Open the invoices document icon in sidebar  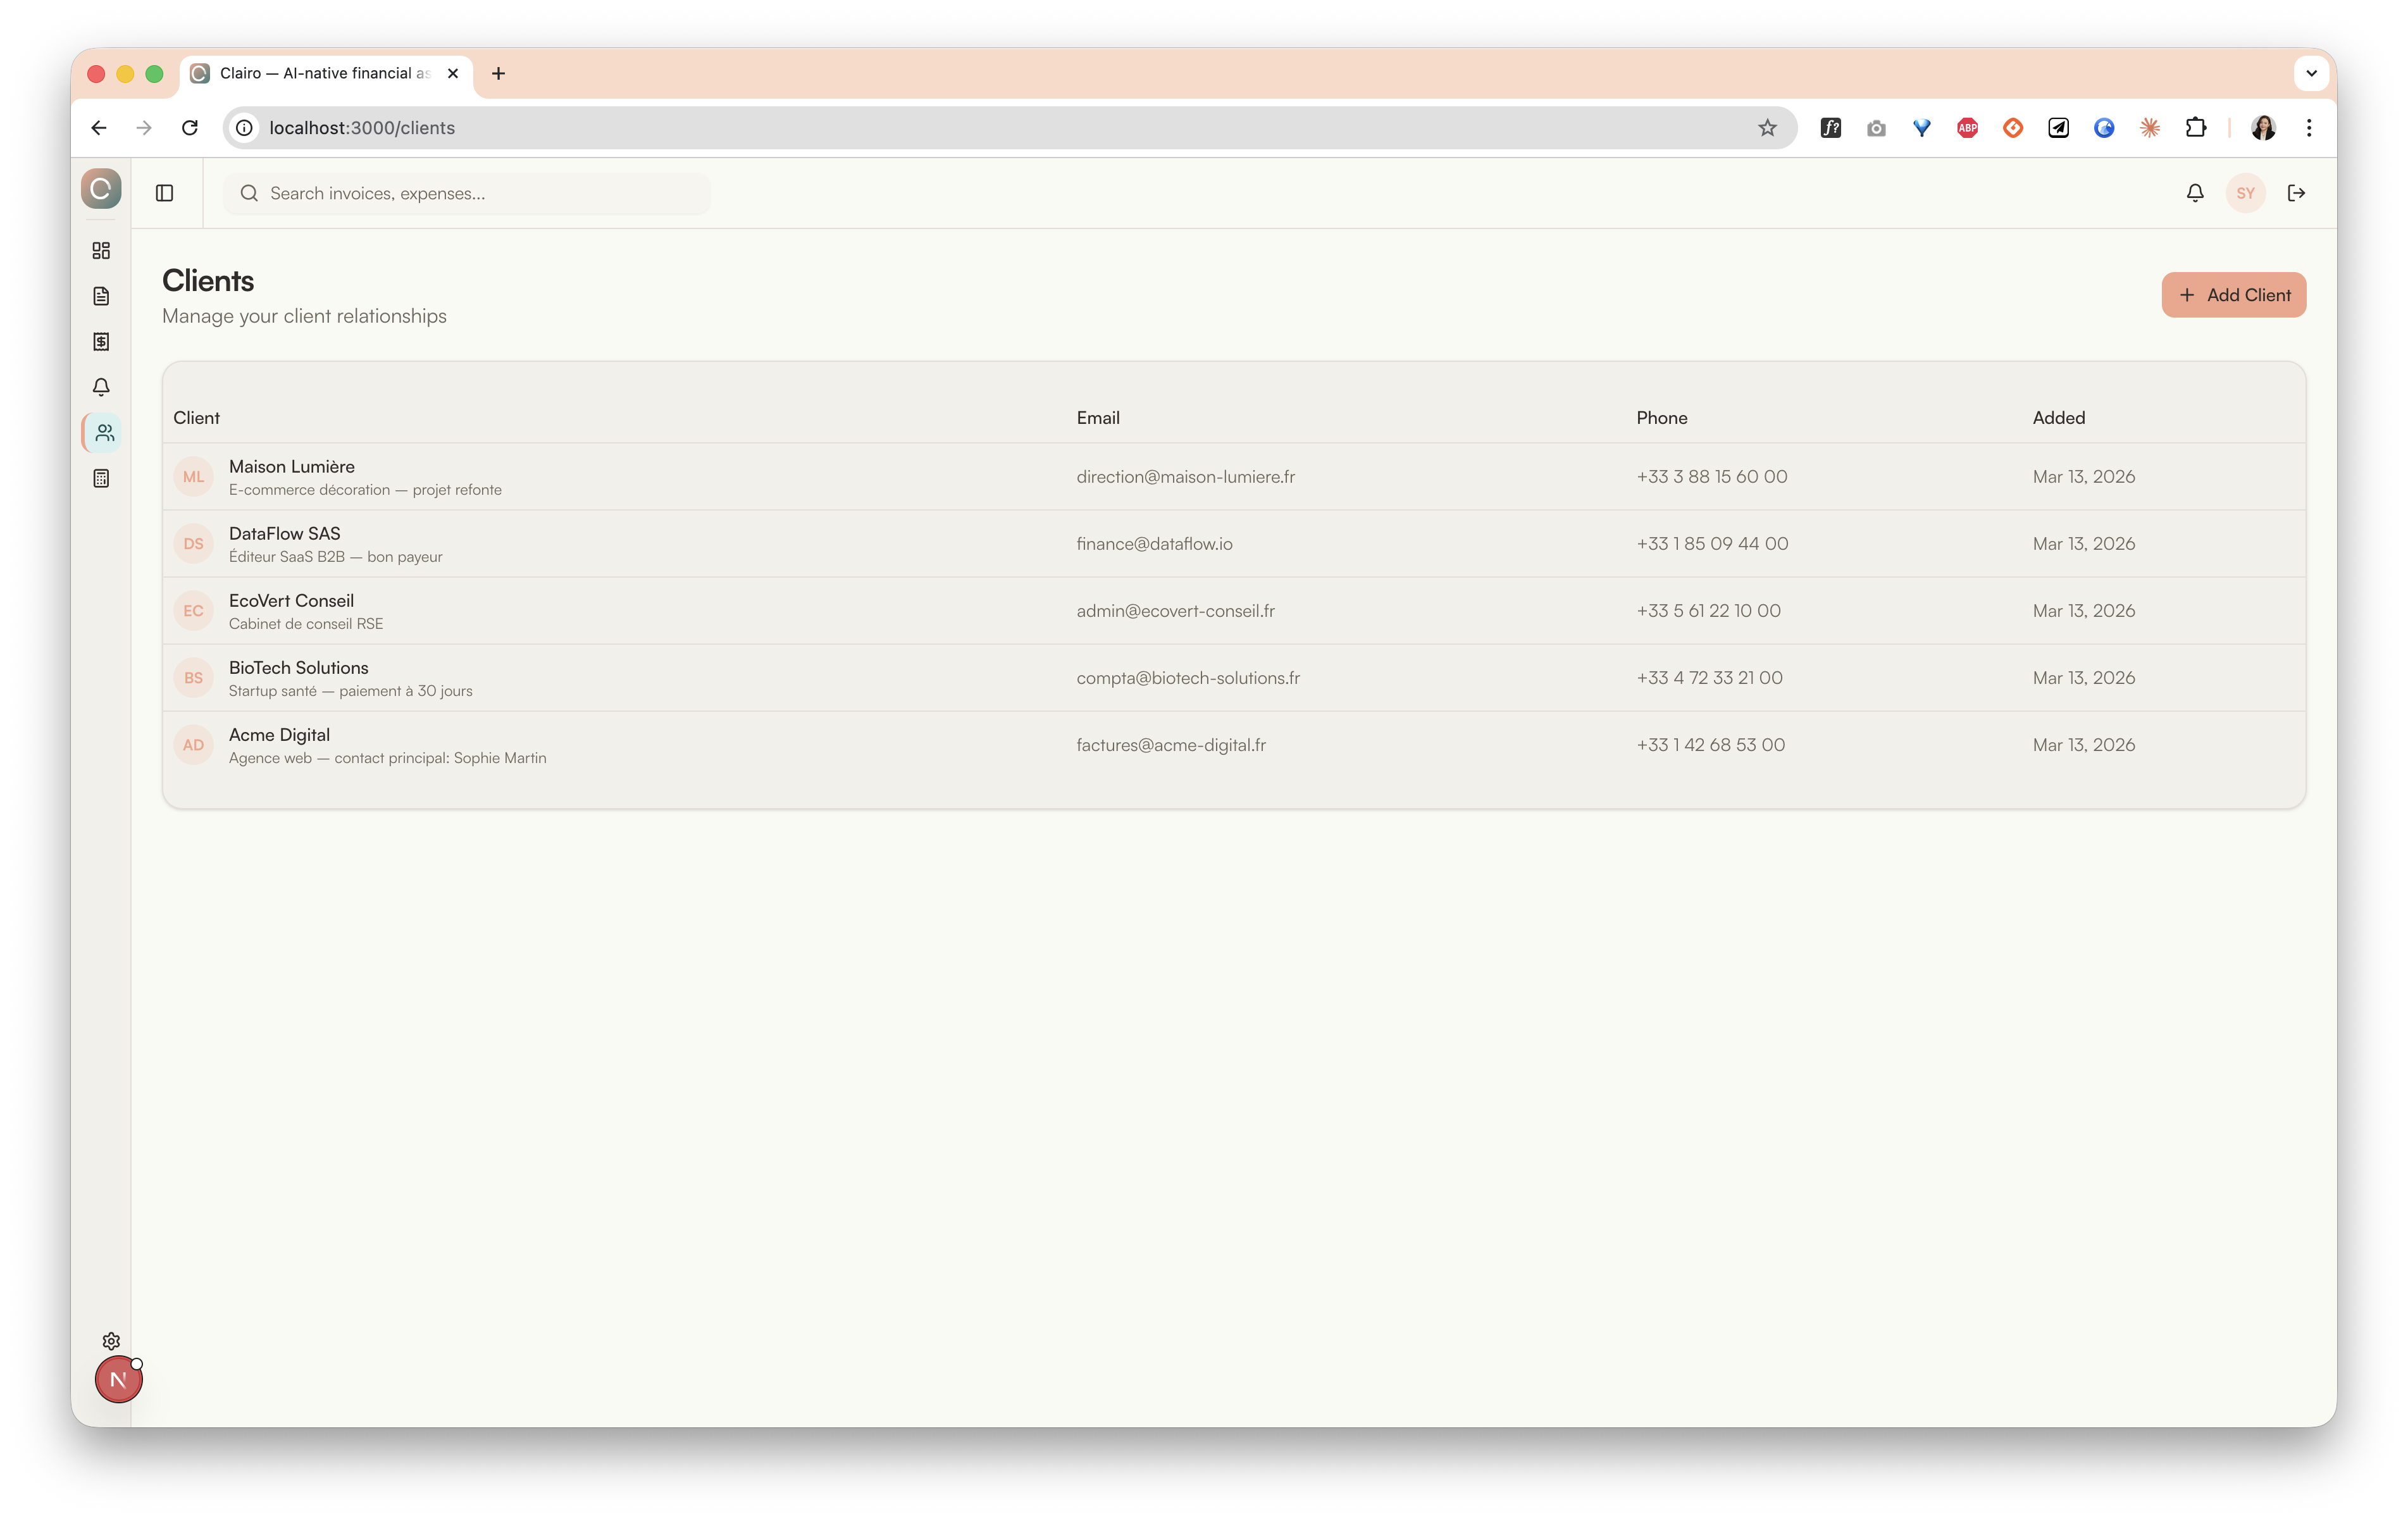pyautogui.click(x=101, y=296)
